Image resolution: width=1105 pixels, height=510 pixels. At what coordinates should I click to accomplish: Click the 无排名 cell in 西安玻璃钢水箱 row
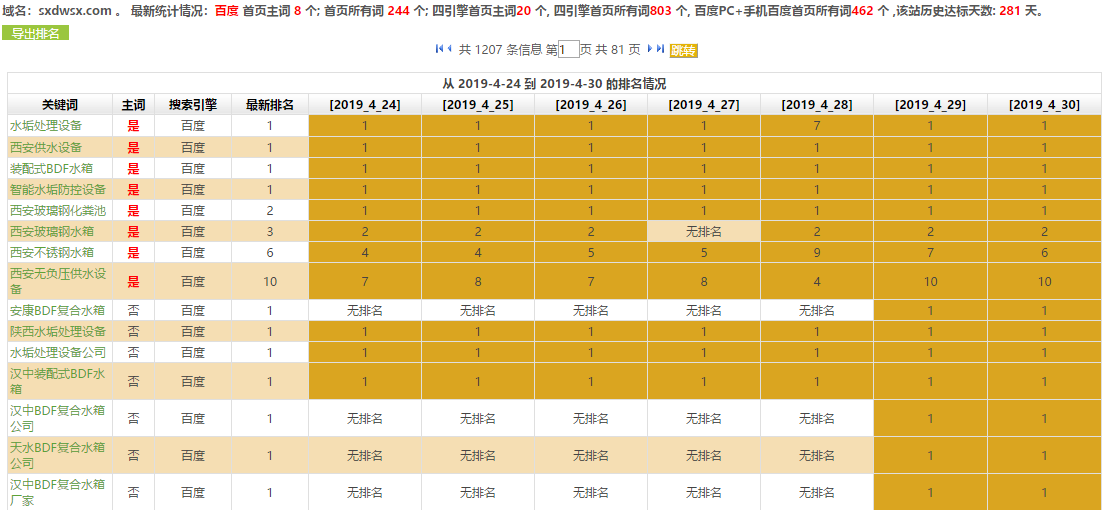[x=703, y=231]
